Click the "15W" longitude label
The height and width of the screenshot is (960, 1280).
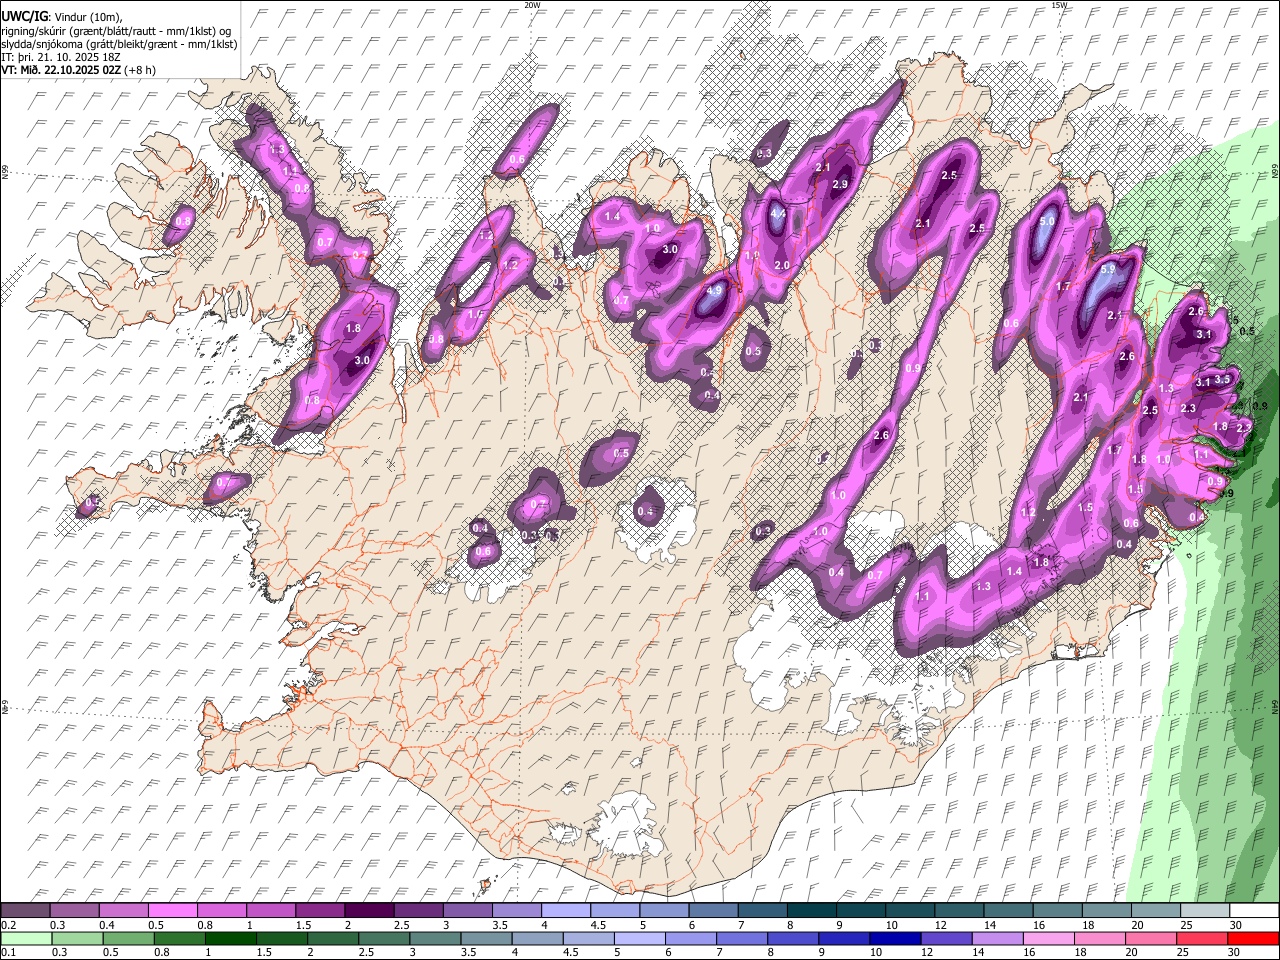1059,5
